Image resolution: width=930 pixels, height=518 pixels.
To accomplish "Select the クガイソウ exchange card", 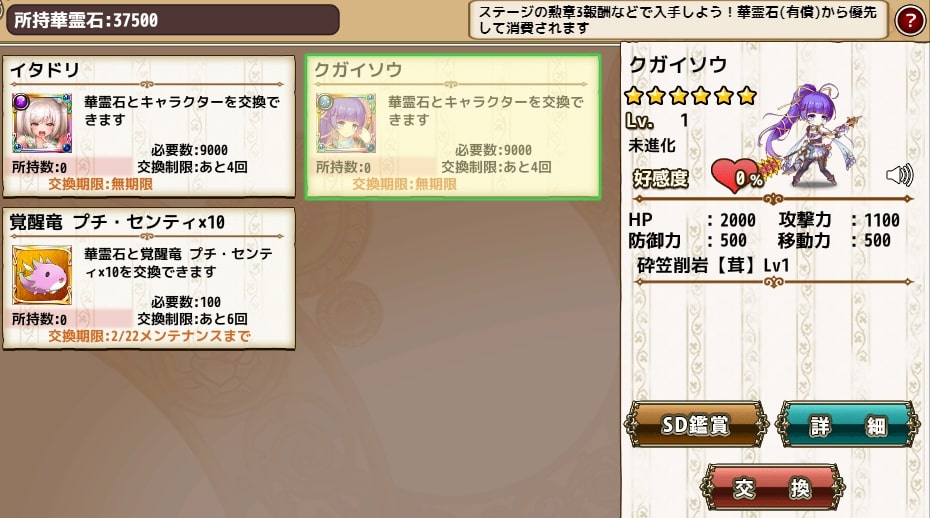I will click(453, 126).
